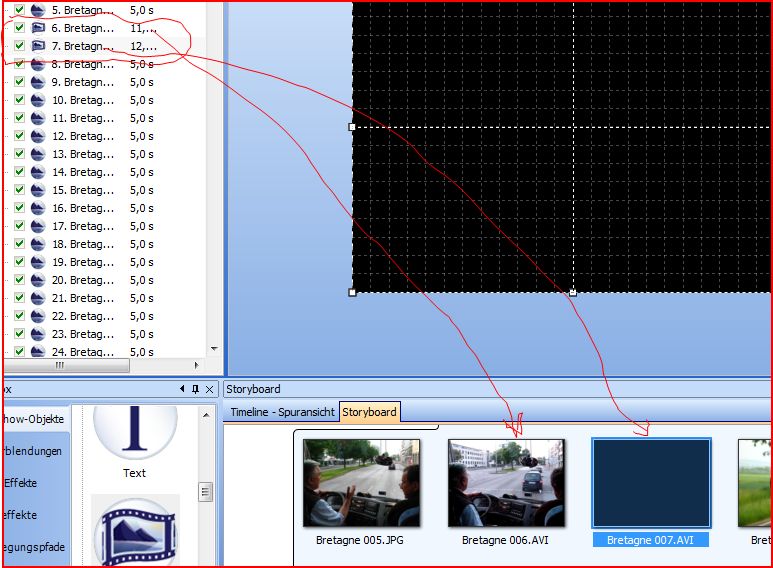Toggle the checkbox for item 12. Bretagne

point(19,136)
